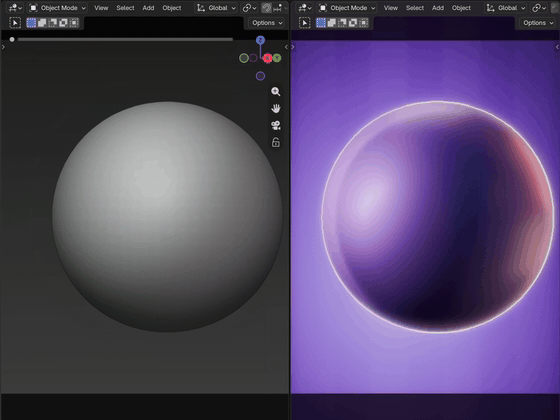
Task: Choose Intersect Selection mode in right viewport
Action: (x=364, y=23)
